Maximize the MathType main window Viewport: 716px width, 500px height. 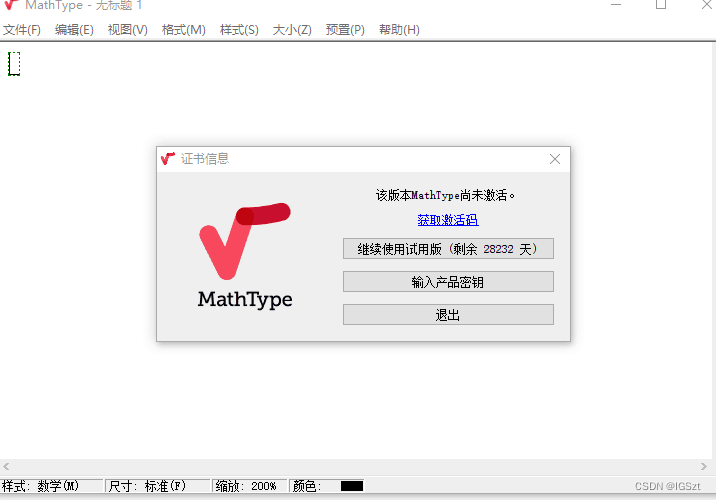(661, 5)
